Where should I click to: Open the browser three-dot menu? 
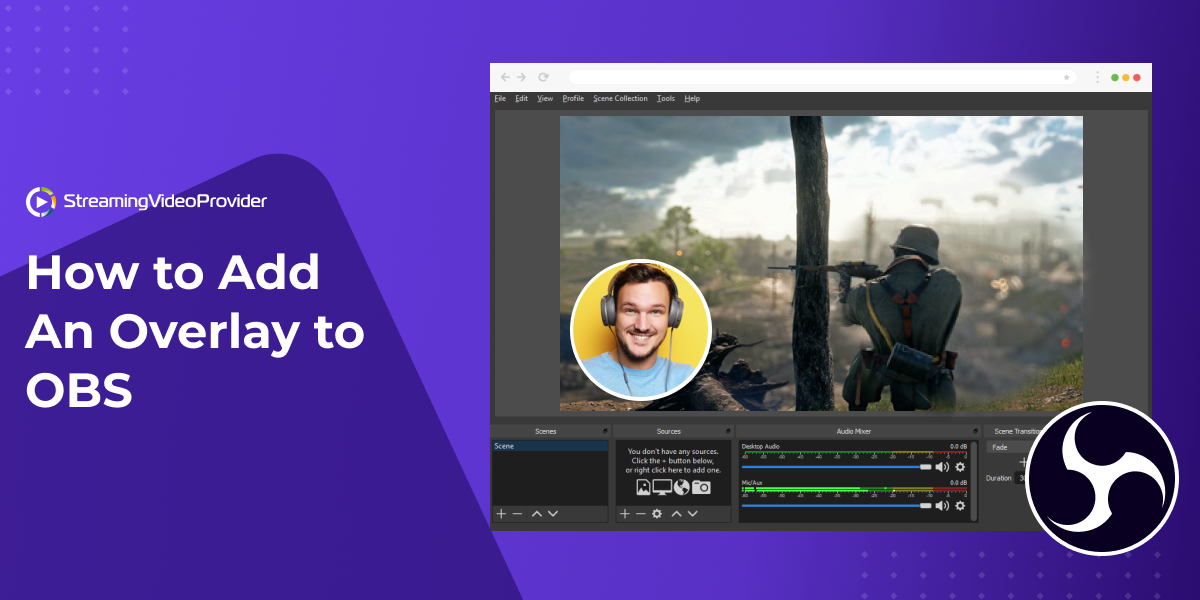1097,77
